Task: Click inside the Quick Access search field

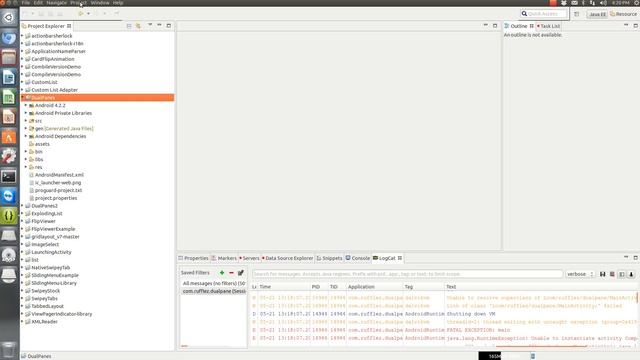Action: (544, 13)
